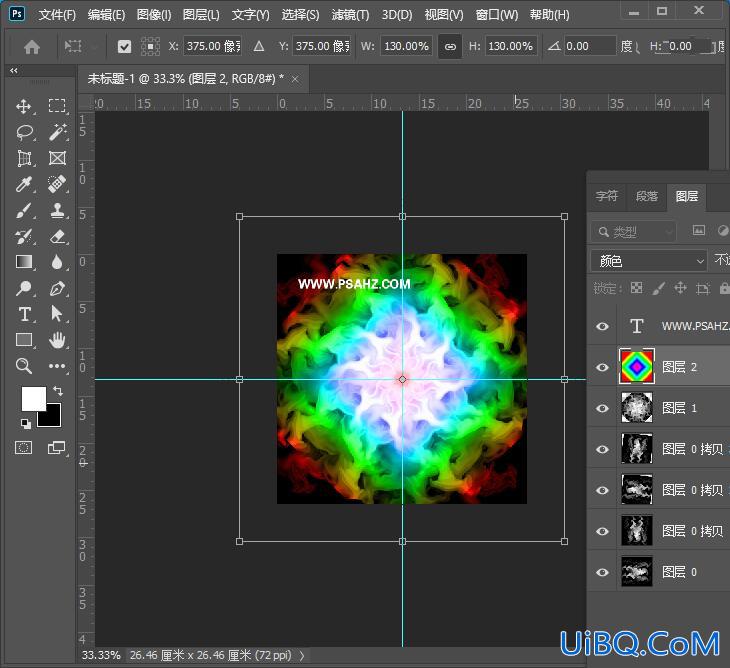Hide layer 图层 1
Screen dimensions: 730x668
coord(602,408)
